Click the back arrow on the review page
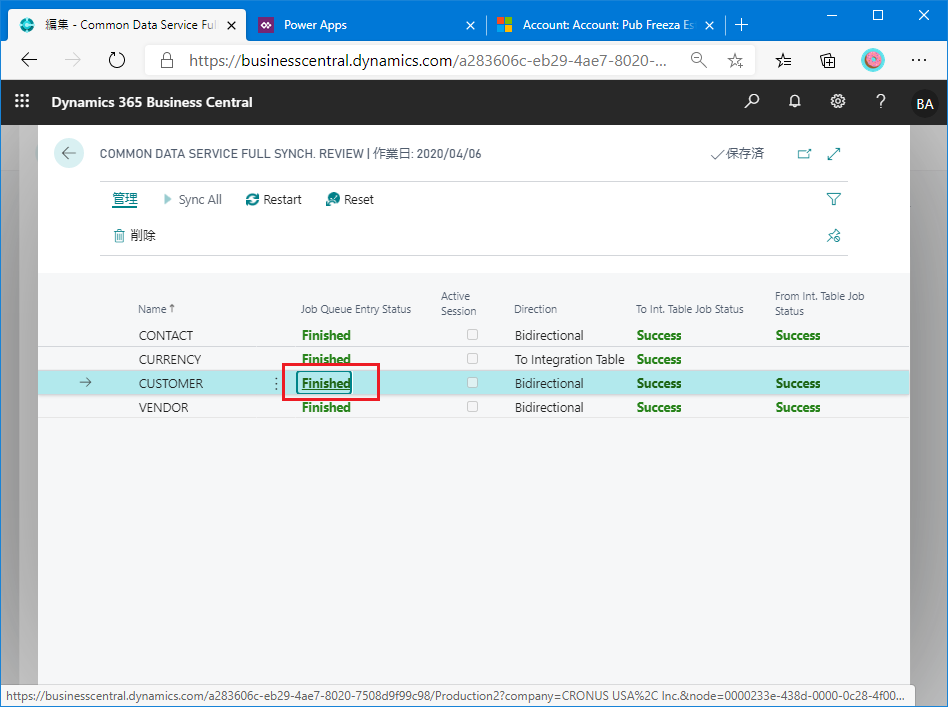This screenshot has height=707, width=948. [x=69, y=153]
